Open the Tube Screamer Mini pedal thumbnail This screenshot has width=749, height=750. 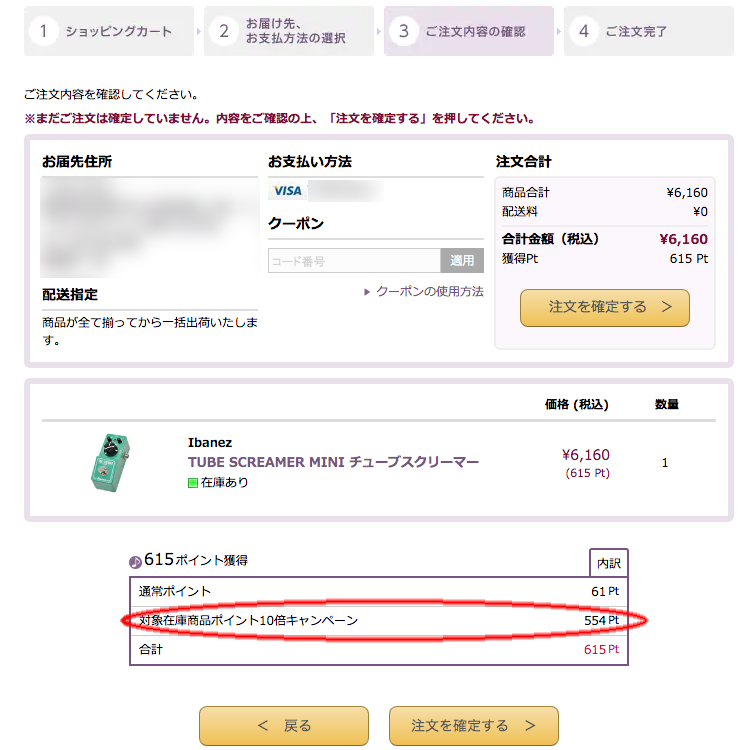click(110, 463)
